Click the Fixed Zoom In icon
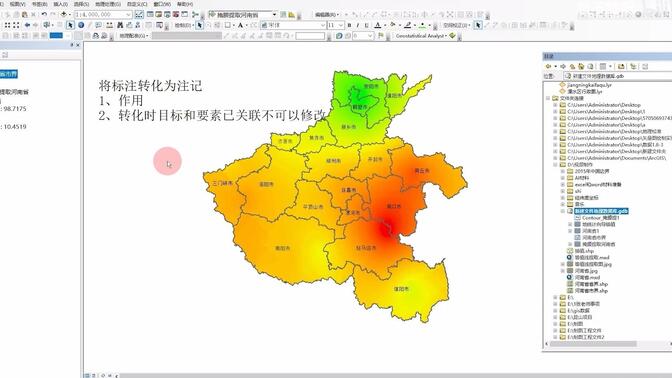The height and width of the screenshot is (378, 672). tap(7, 25)
